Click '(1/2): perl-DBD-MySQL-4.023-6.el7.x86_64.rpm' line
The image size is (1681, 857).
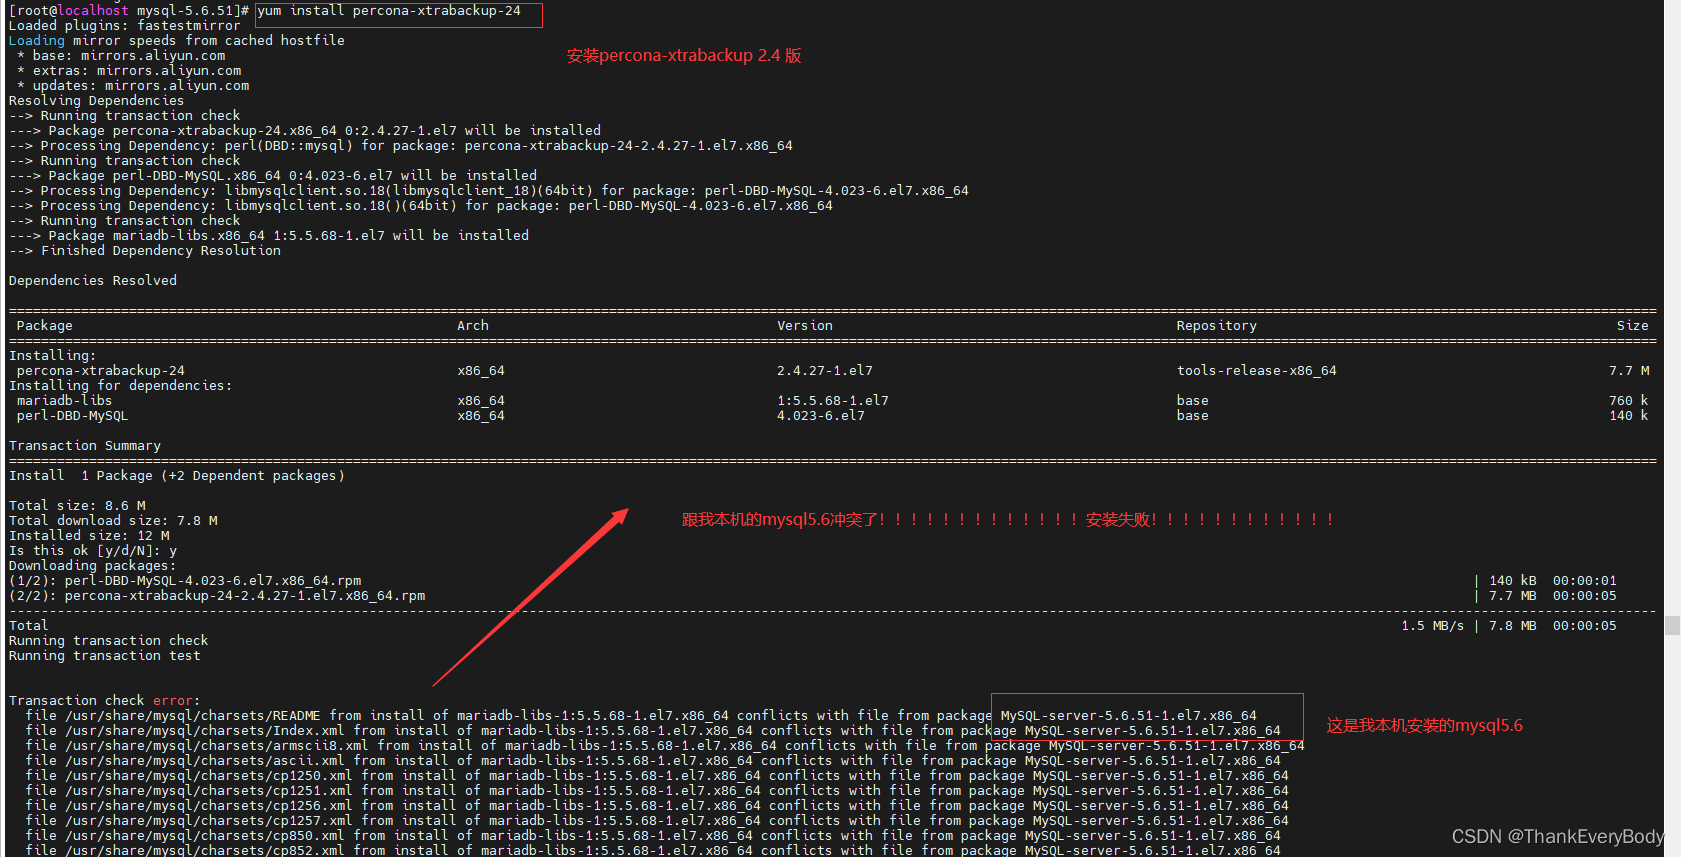(x=185, y=581)
